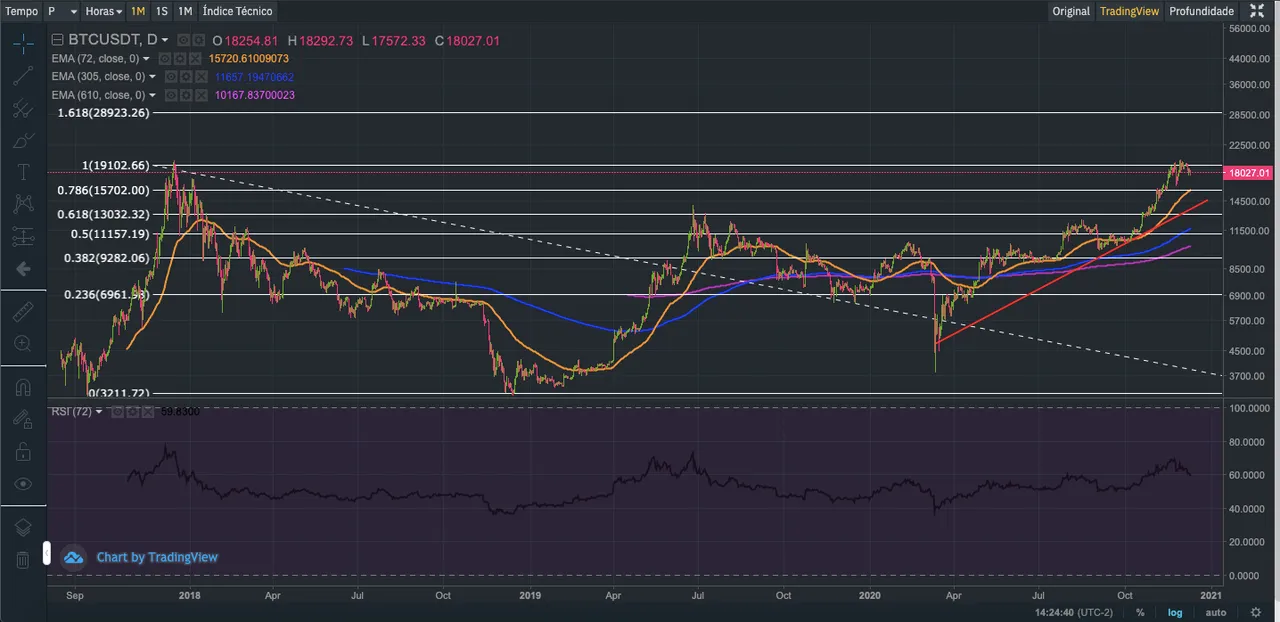Viewport: 1280px width, 622px height.
Task: Select the crosshair cursor tool
Action: click(x=22, y=43)
